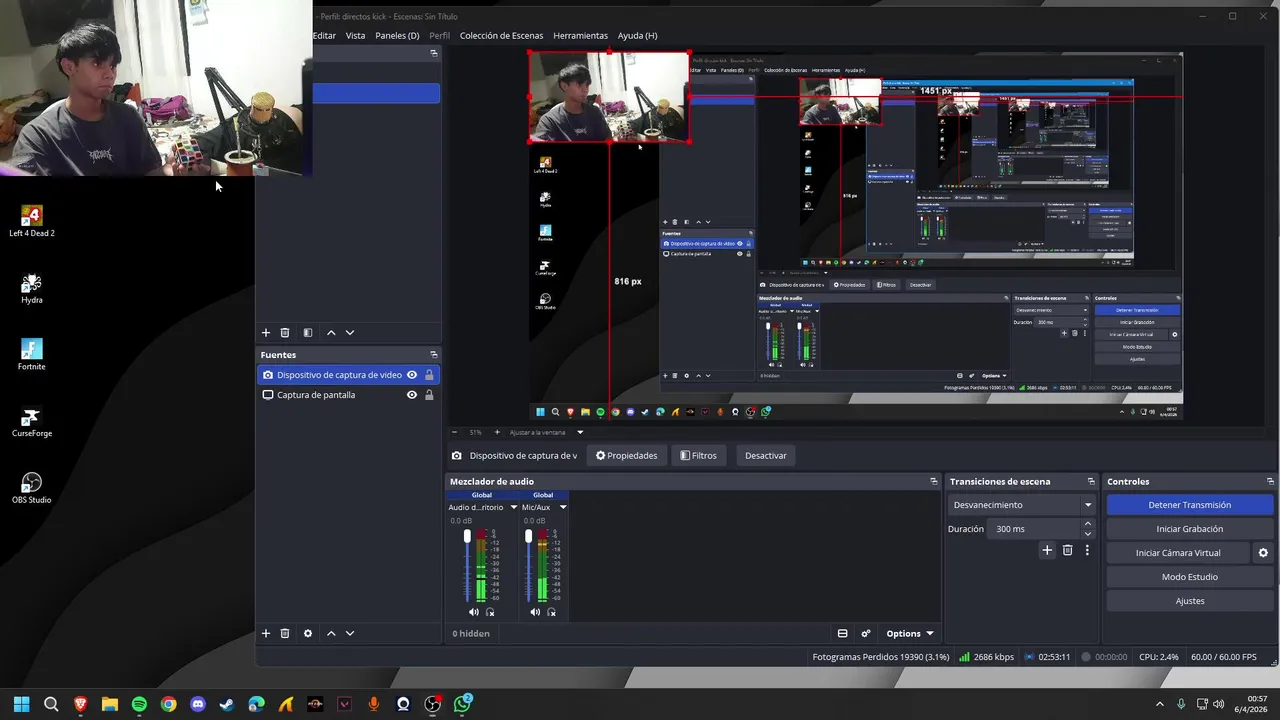Lock Captura de pantalla source
Viewport: 1280px width, 720px height.
[x=429, y=395]
